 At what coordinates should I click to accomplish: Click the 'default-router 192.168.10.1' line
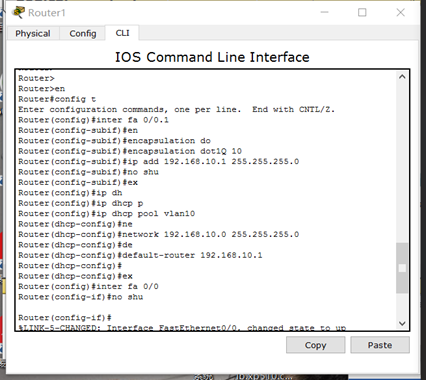click(140, 255)
